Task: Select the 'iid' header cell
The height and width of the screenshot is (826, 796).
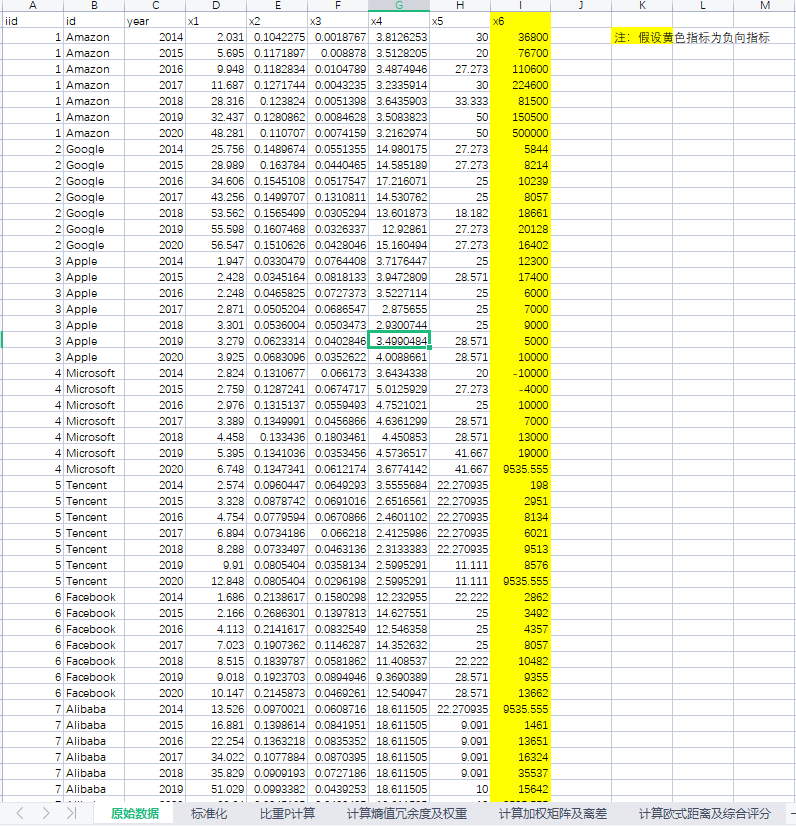Action: click(33, 21)
